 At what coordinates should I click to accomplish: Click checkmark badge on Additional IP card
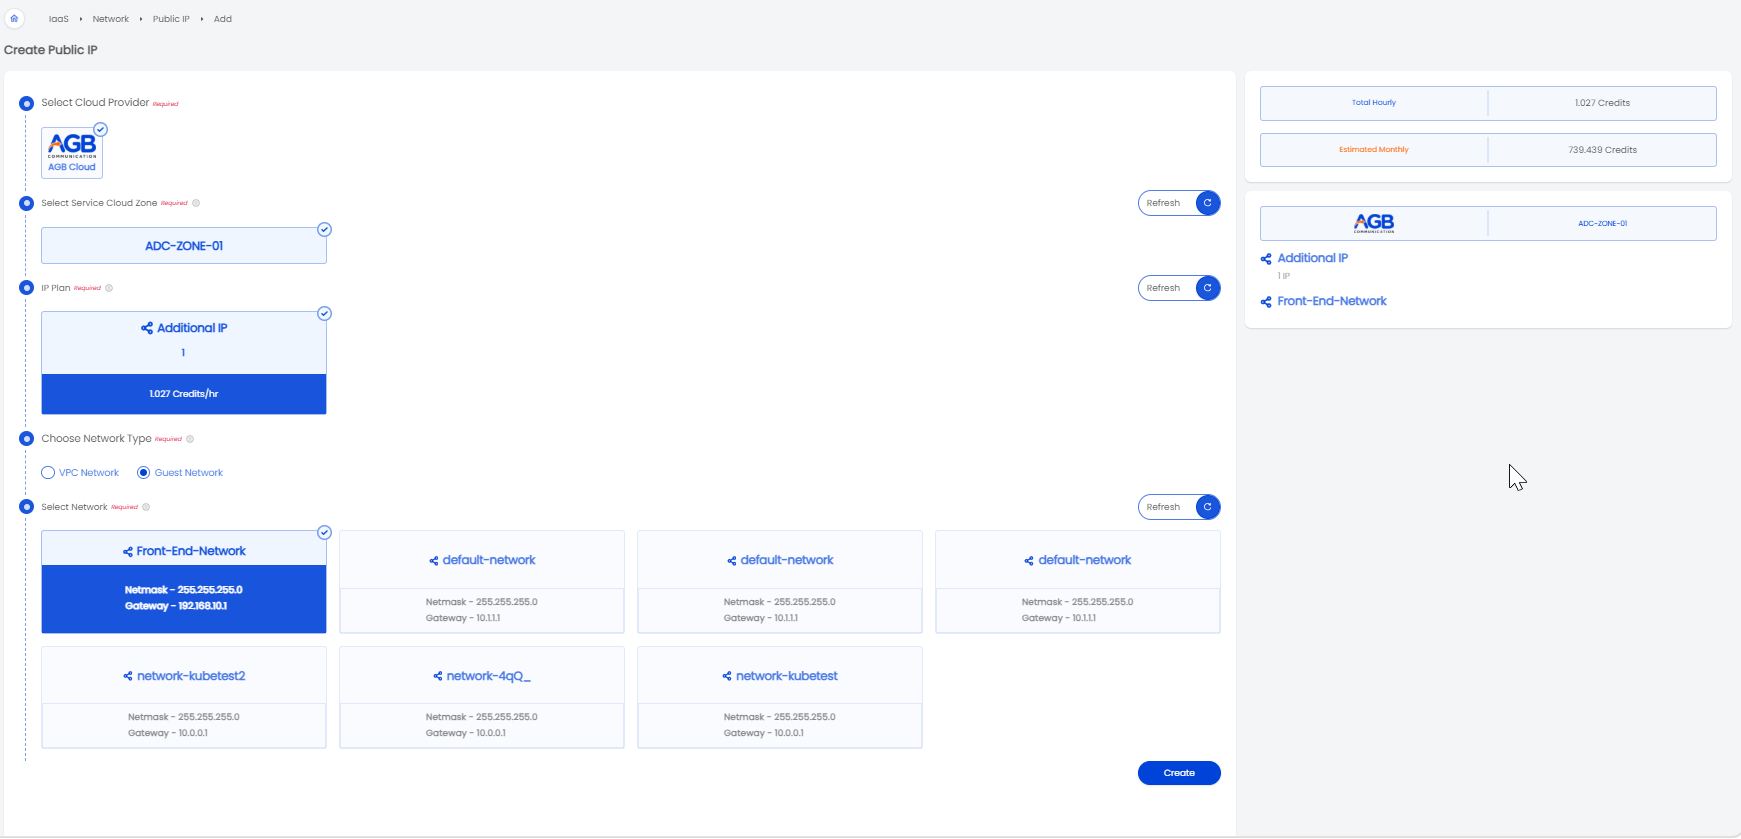tap(324, 313)
